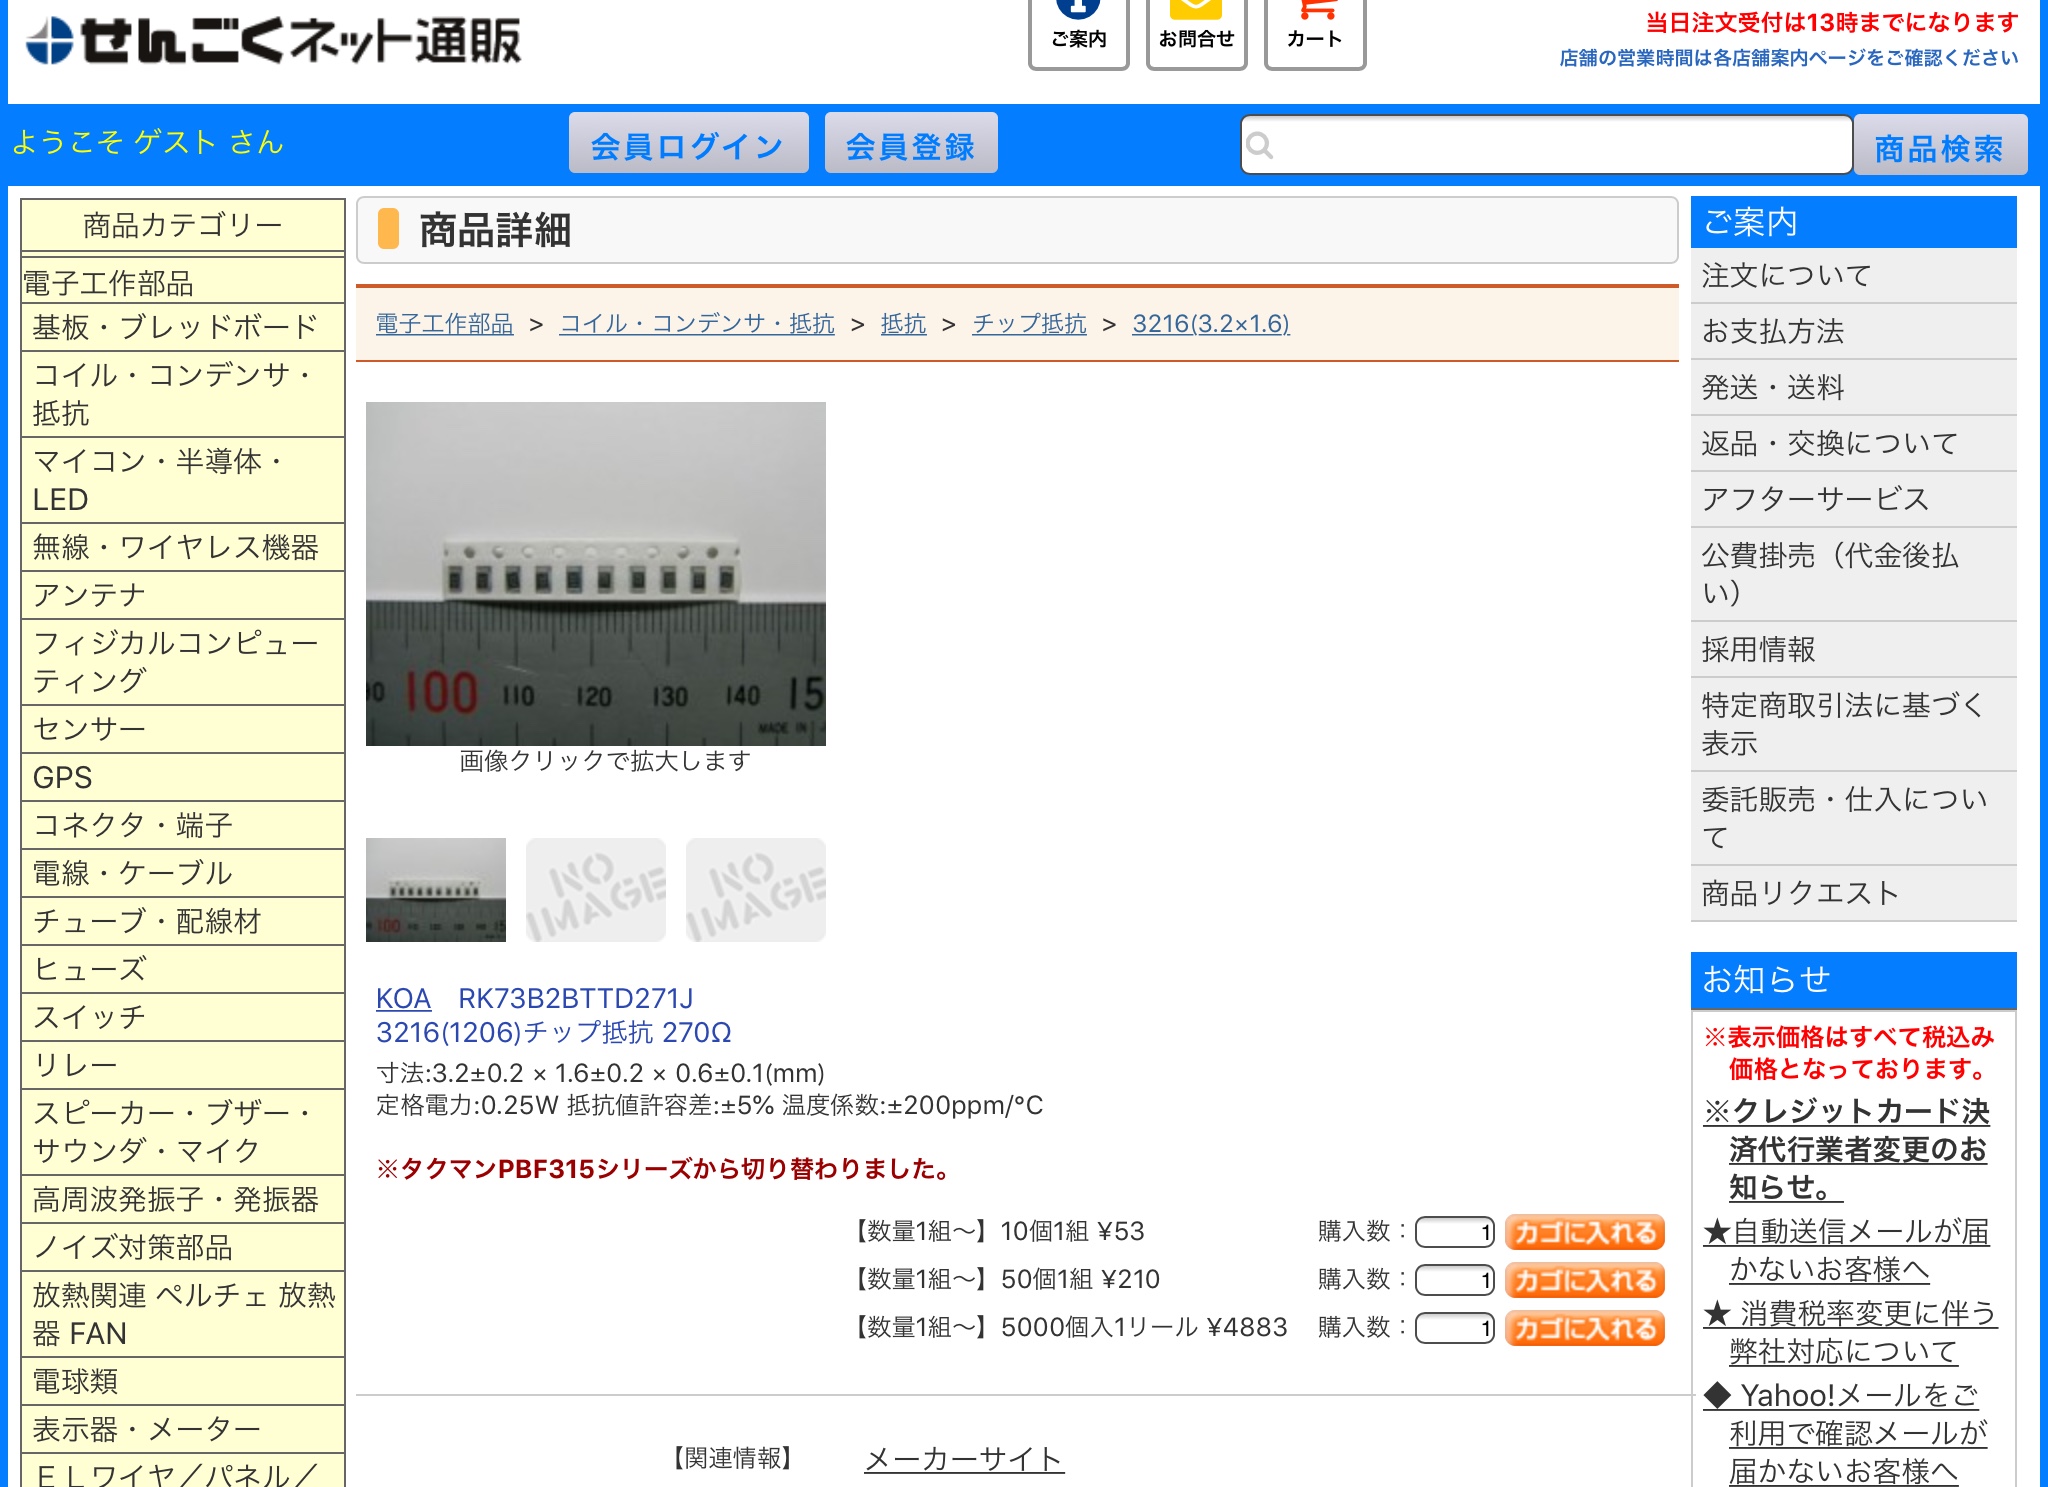The image size is (2048, 1487).
Task: Open the メーカーサイト link
Action: 964,1459
